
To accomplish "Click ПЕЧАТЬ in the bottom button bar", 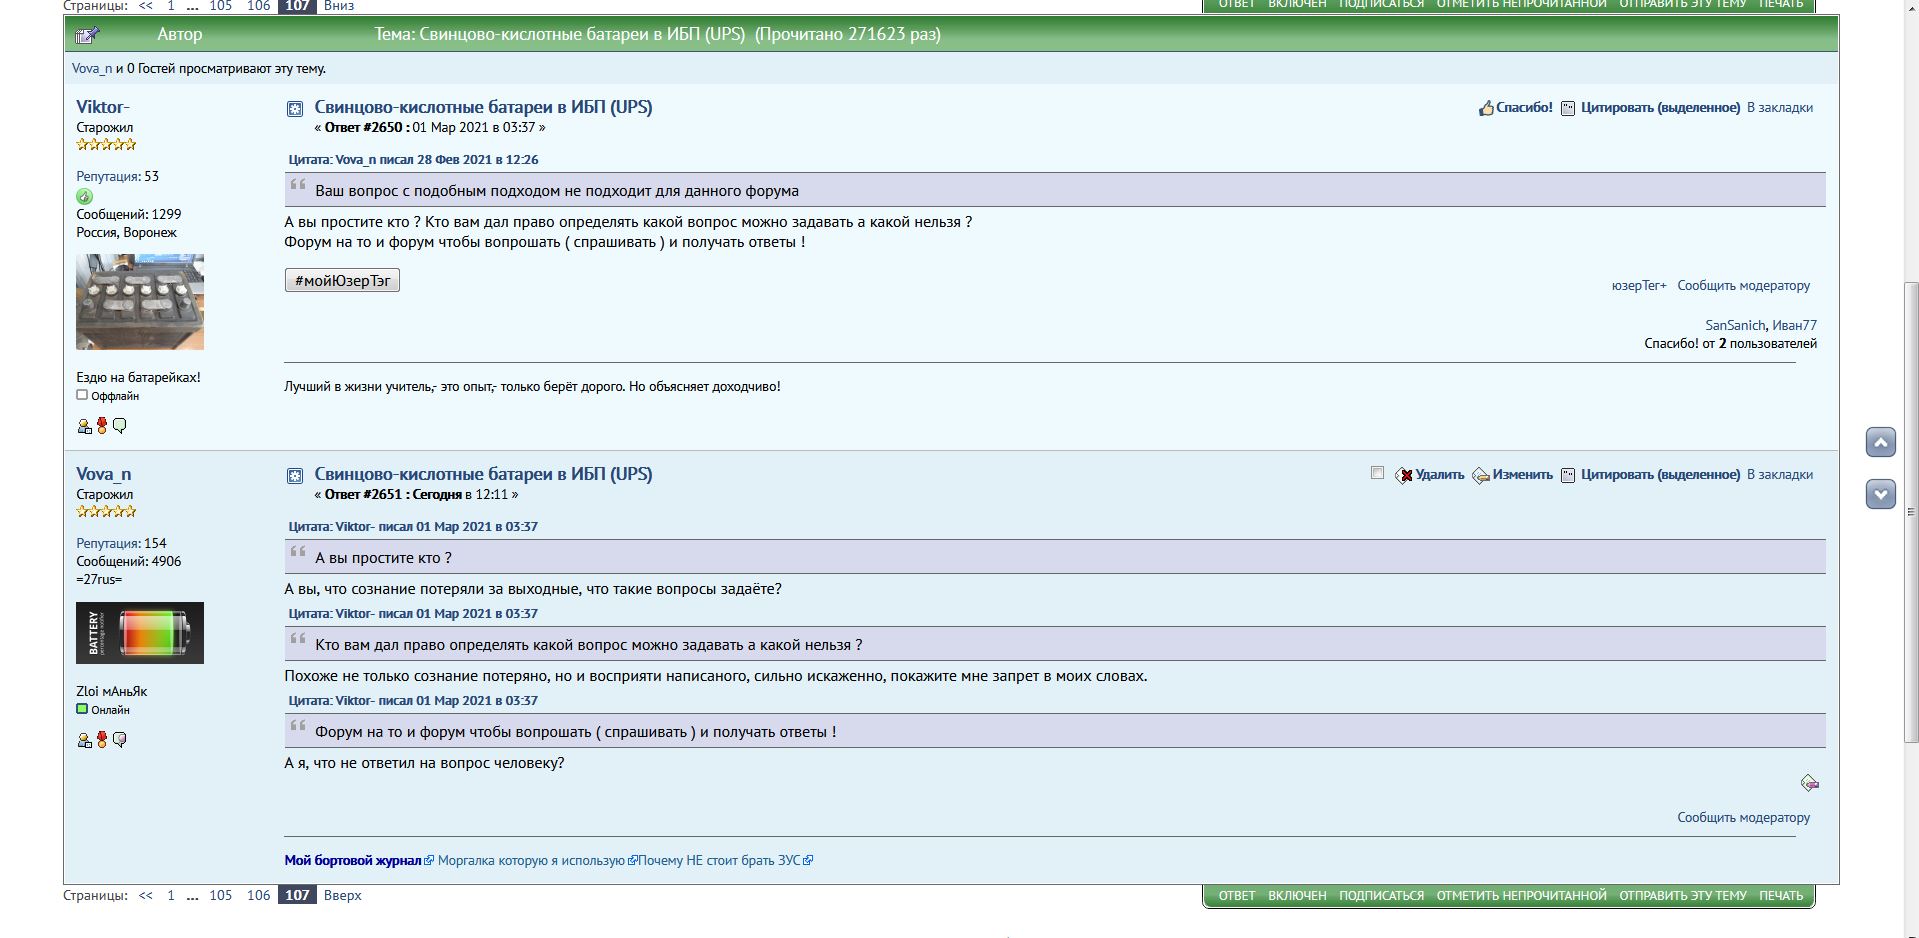I will 1780,896.
